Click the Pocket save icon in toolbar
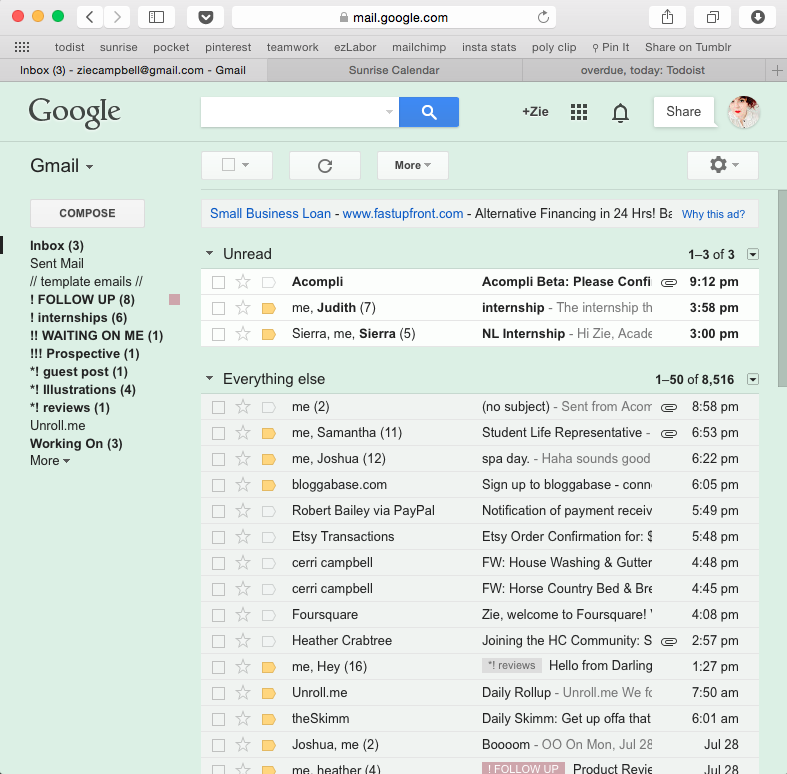Viewport: 787px width, 774px height. 205,17
